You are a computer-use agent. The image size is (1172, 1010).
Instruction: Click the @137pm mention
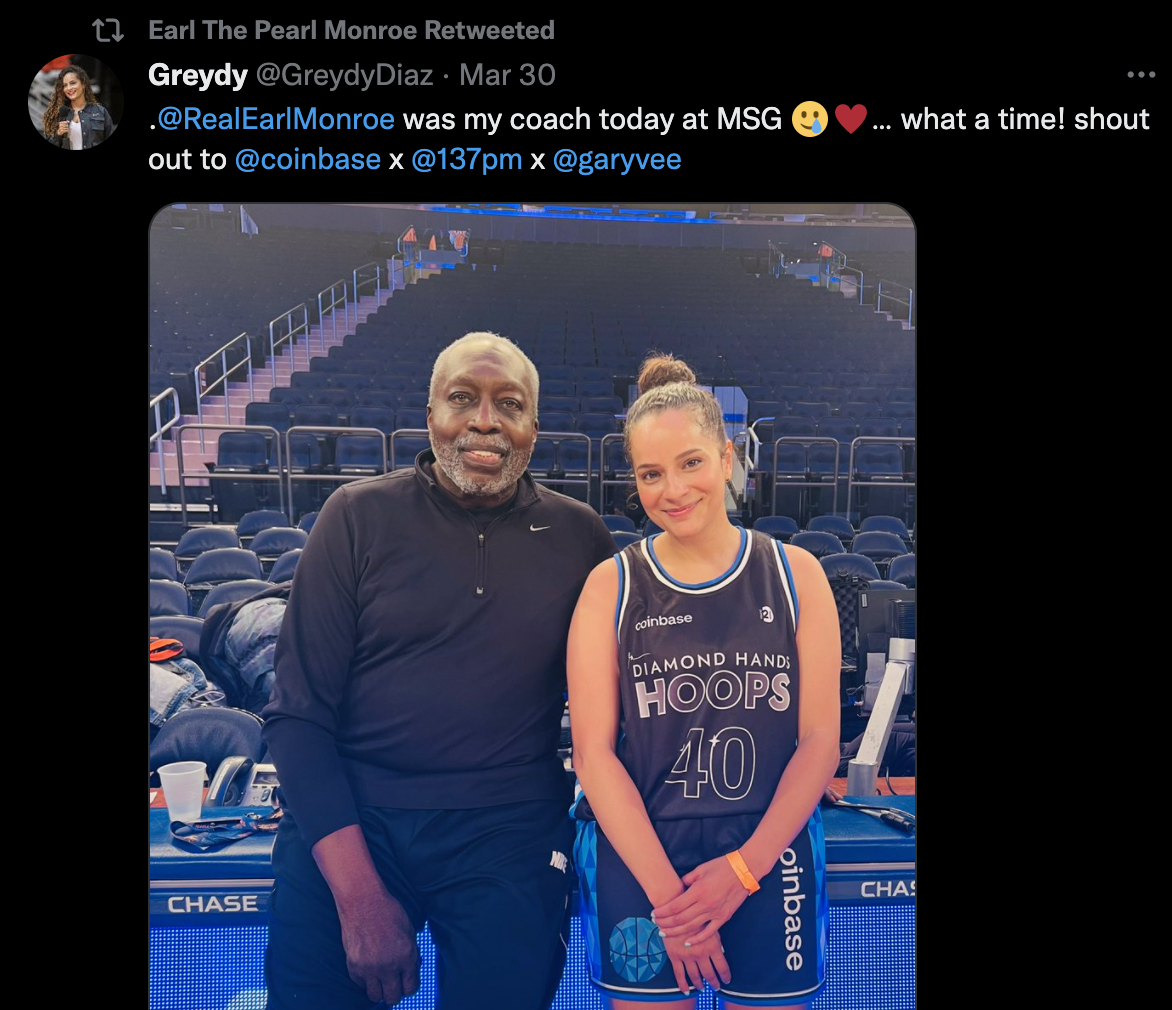(x=466, y=159)
